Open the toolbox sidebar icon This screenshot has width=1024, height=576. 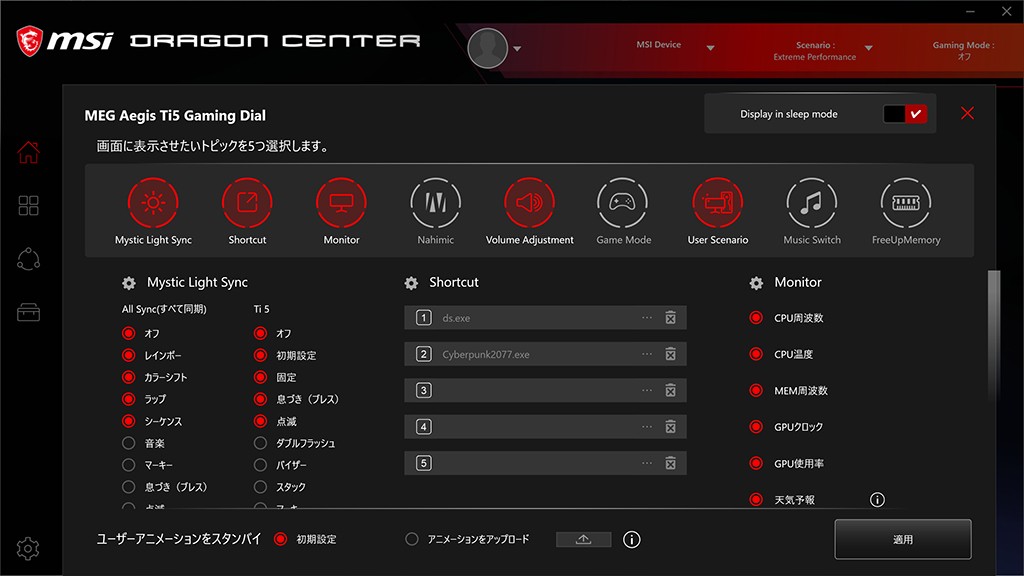[x=28, y=312]
